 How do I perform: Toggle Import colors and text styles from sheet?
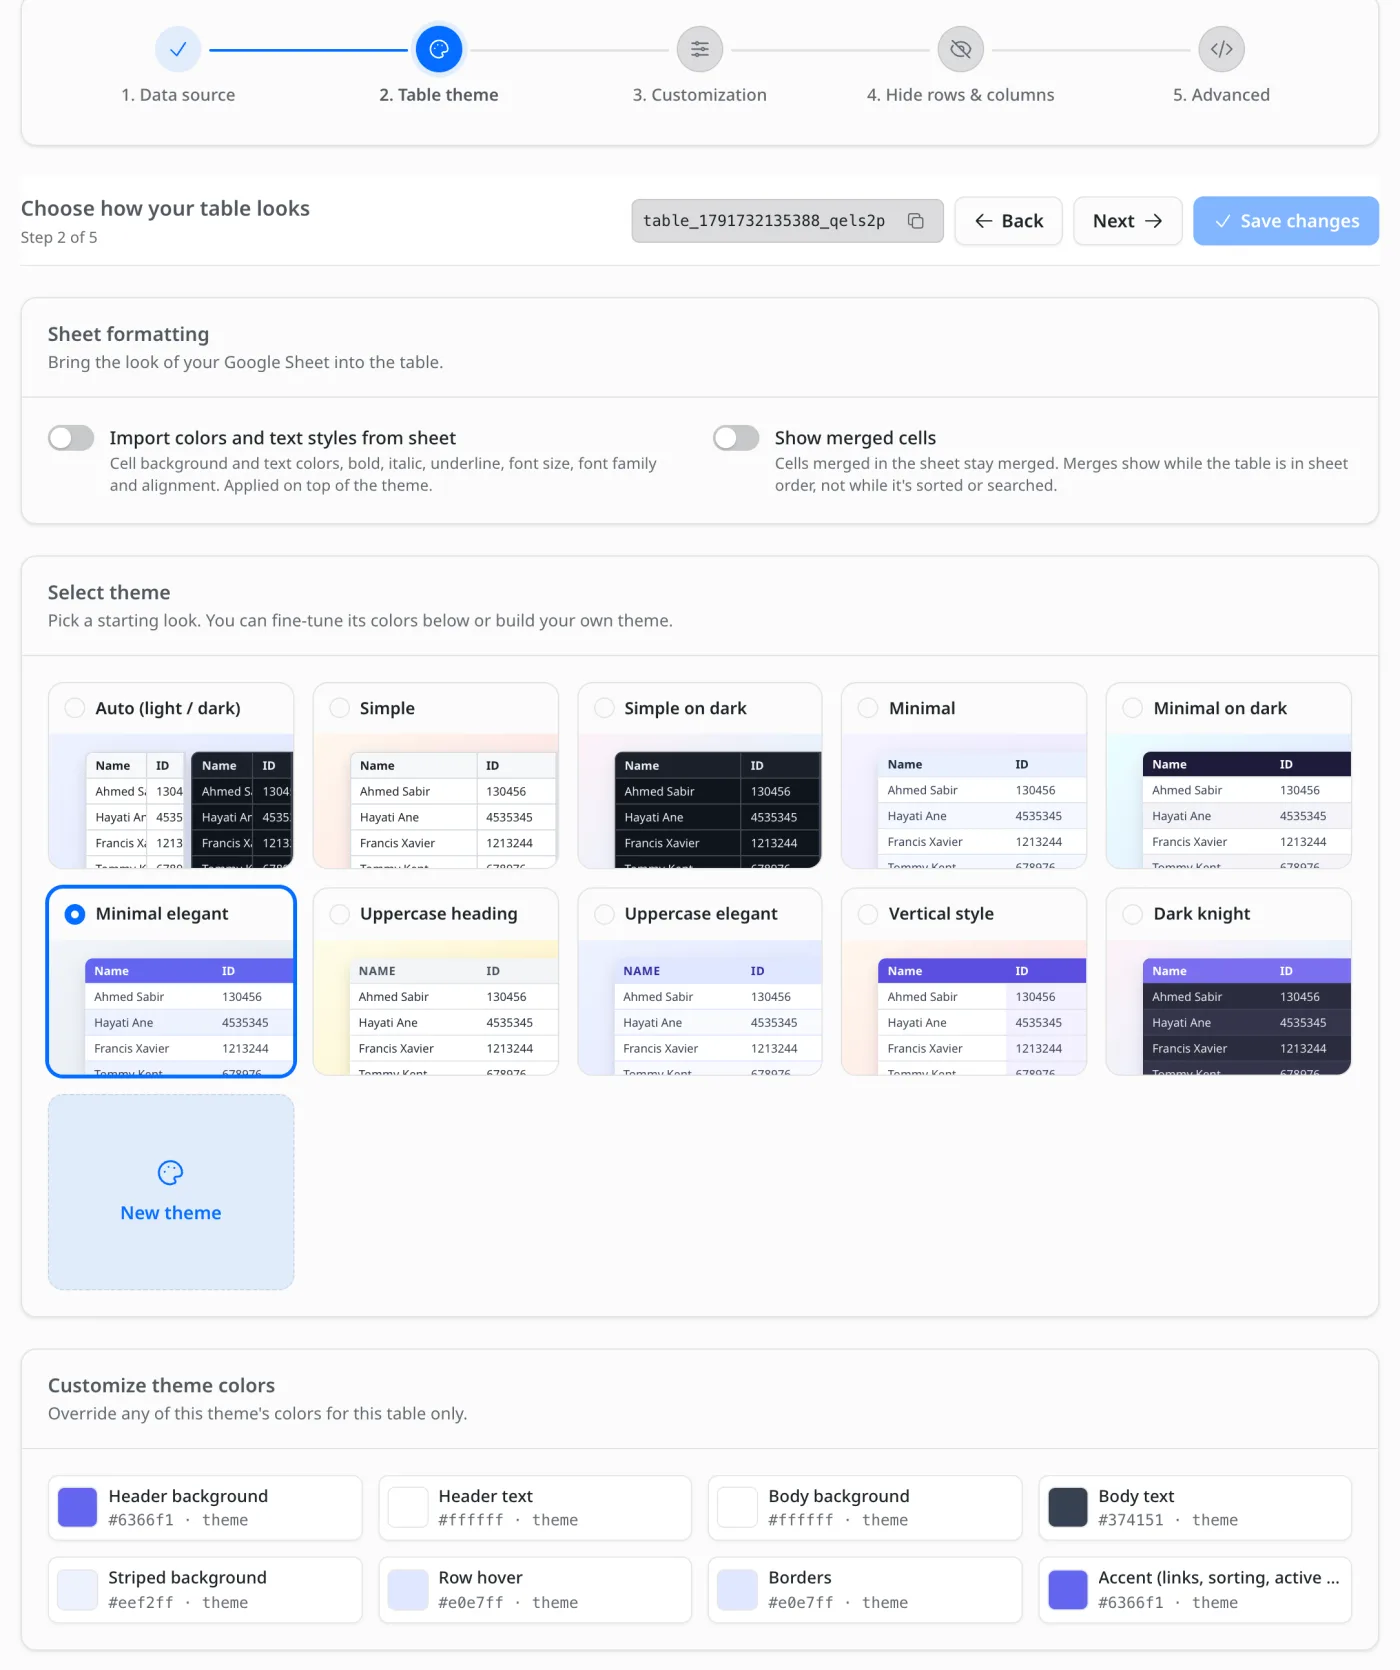[71, 438]
